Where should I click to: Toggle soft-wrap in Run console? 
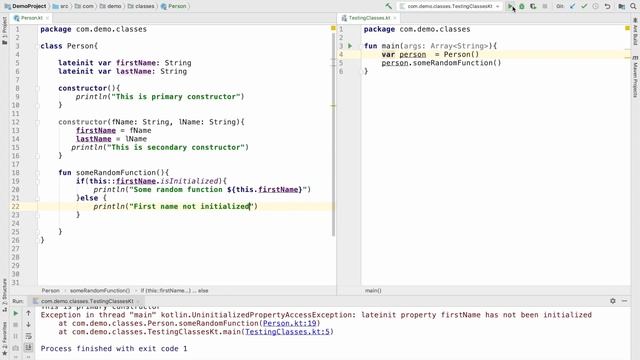pyautogui.click(x=28, y=336)
